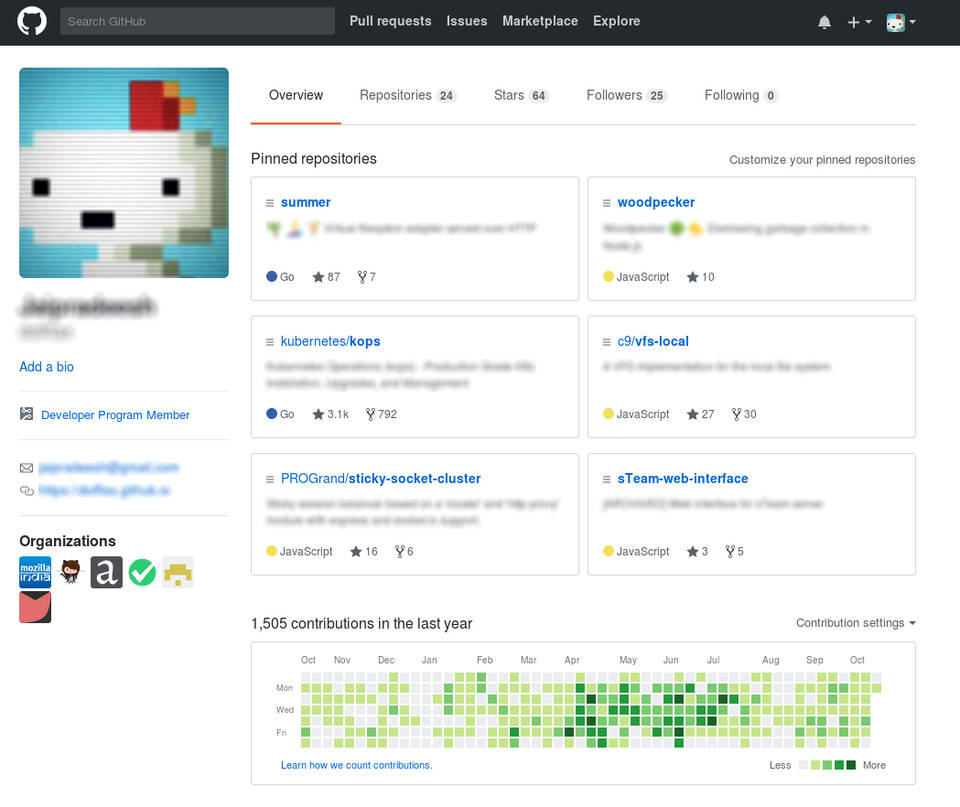The width and height of the screenshot is (960, 807).
Task: Expand the plus create-new dropdown
Action: pyautogui.click(x=859, y=22)
